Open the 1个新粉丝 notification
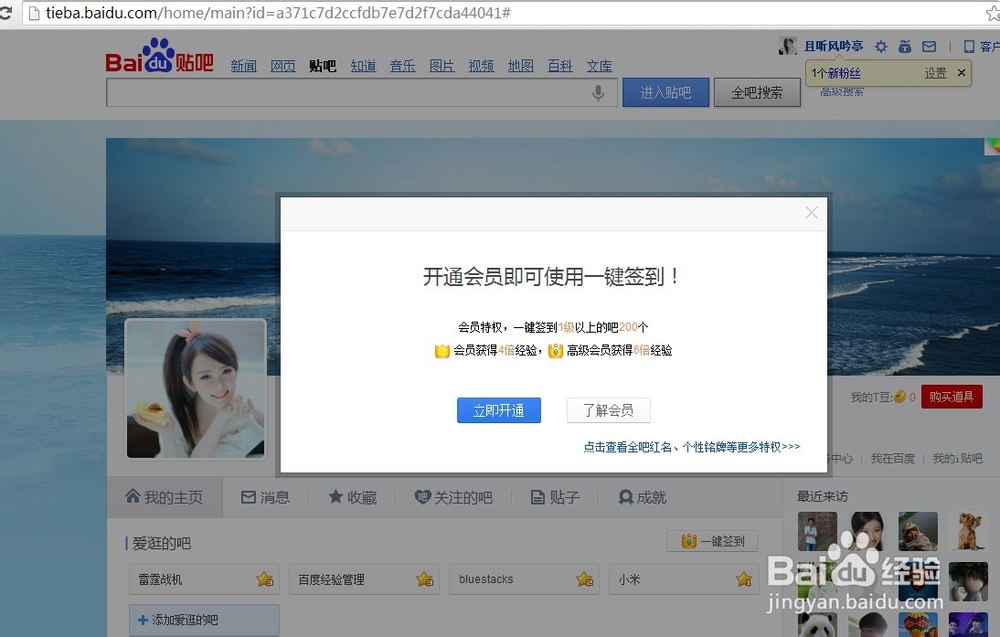 click(836, 73)
